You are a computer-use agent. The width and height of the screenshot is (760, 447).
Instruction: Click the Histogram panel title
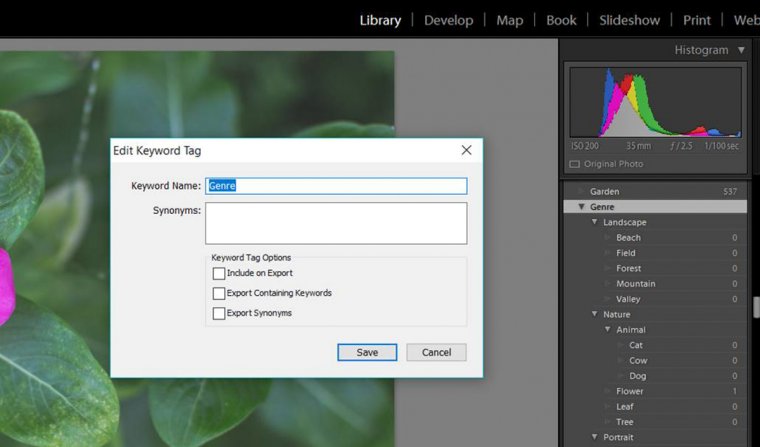pyautogui.click(x=701, y=50)
